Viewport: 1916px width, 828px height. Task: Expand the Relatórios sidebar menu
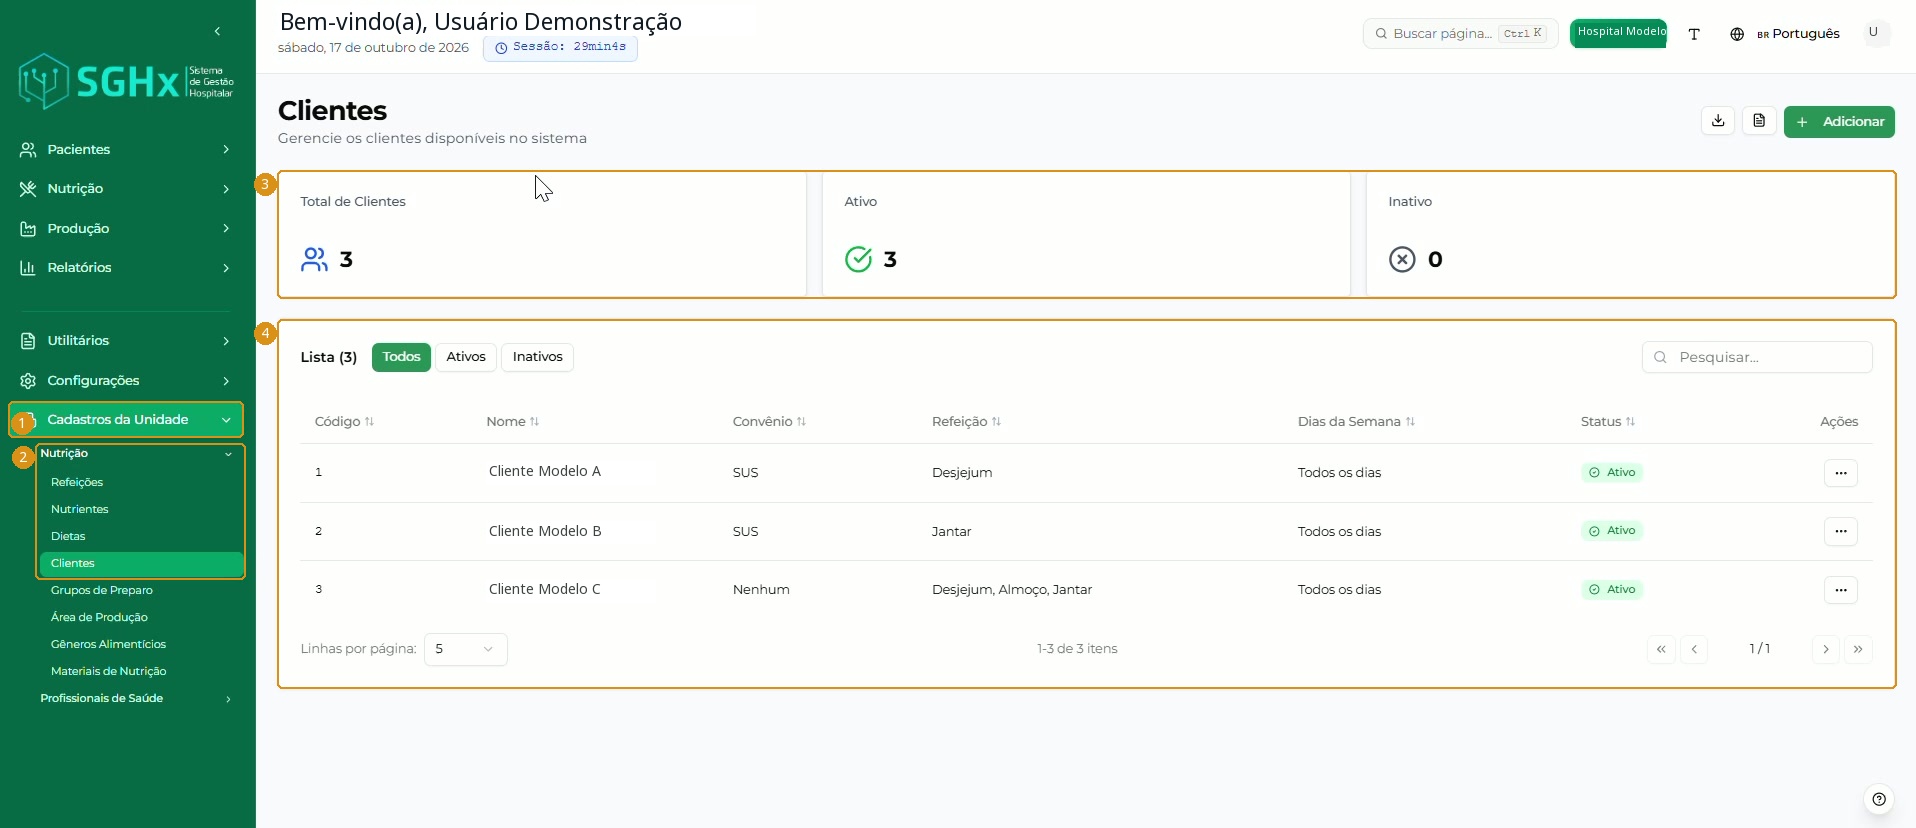(127, 268)
